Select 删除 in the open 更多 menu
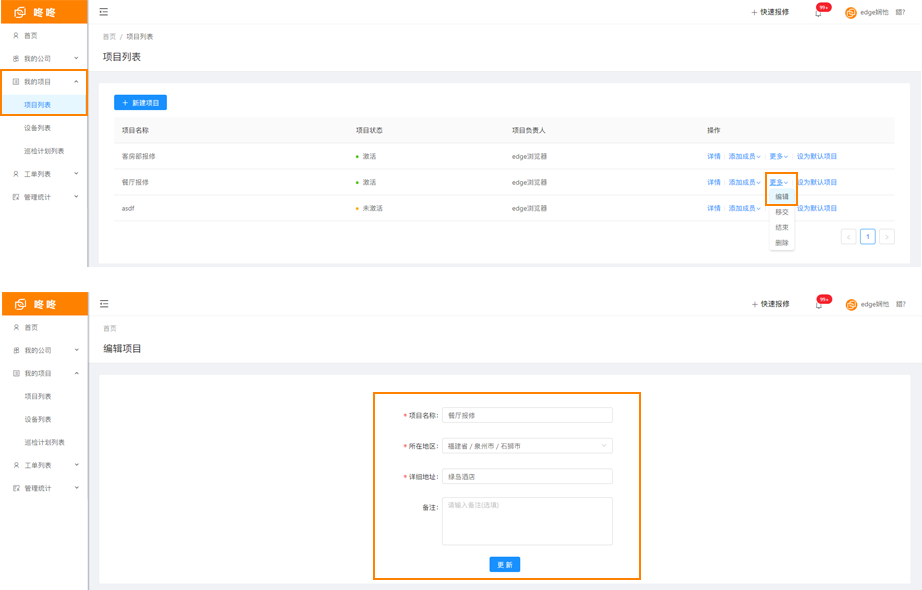The image size is (922, 590). pyautogui.click(x=781, y=242)
